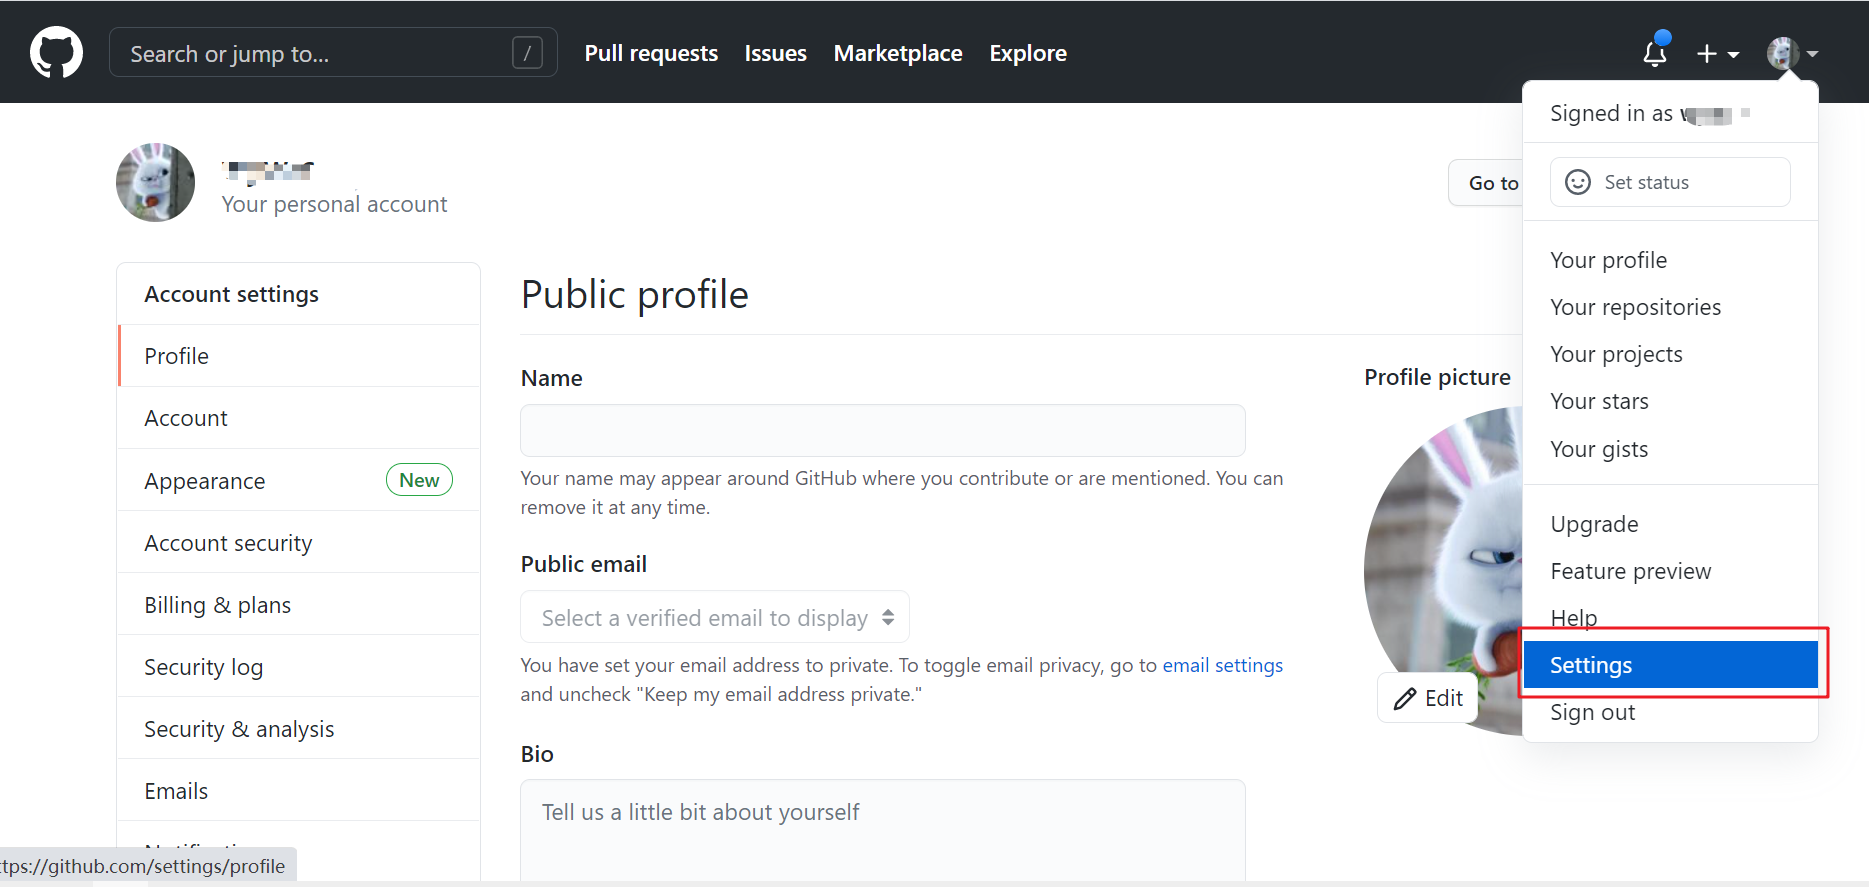1869x887 pixels.
Task: Click the slash shortcut key icon in search
Action: (x=527, y=52)
